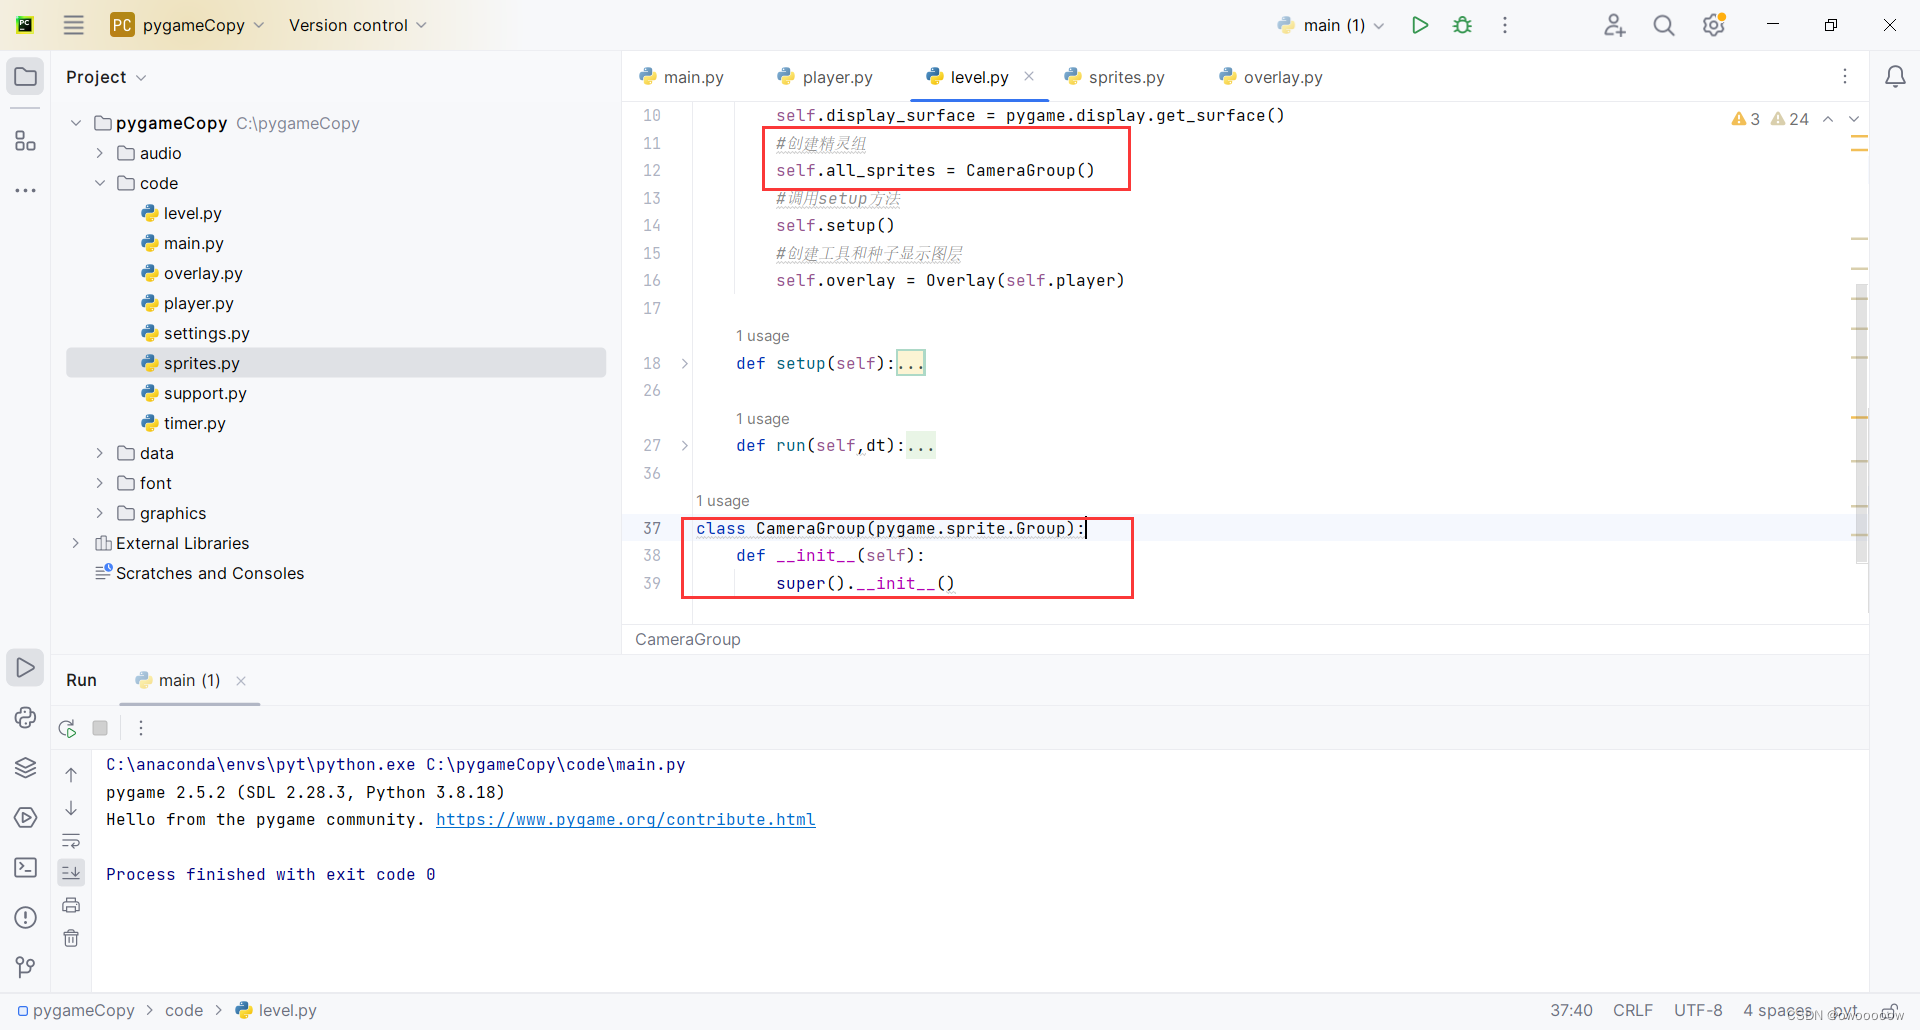Viewport: 1920px width, 1030px height.
Task: Open the Terminal tool window
Action: click(x=26, y=867)
